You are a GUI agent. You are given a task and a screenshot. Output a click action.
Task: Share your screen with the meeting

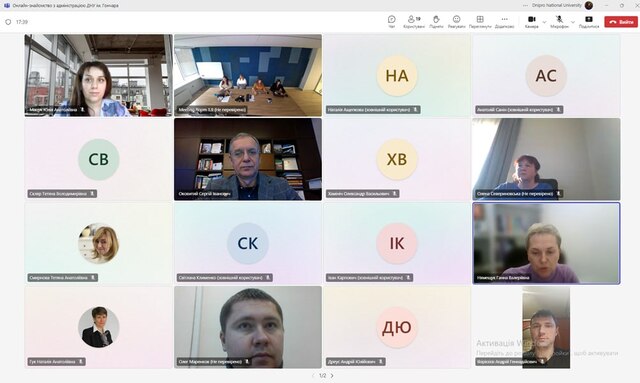pyautogui.click(x=589, y=22)
